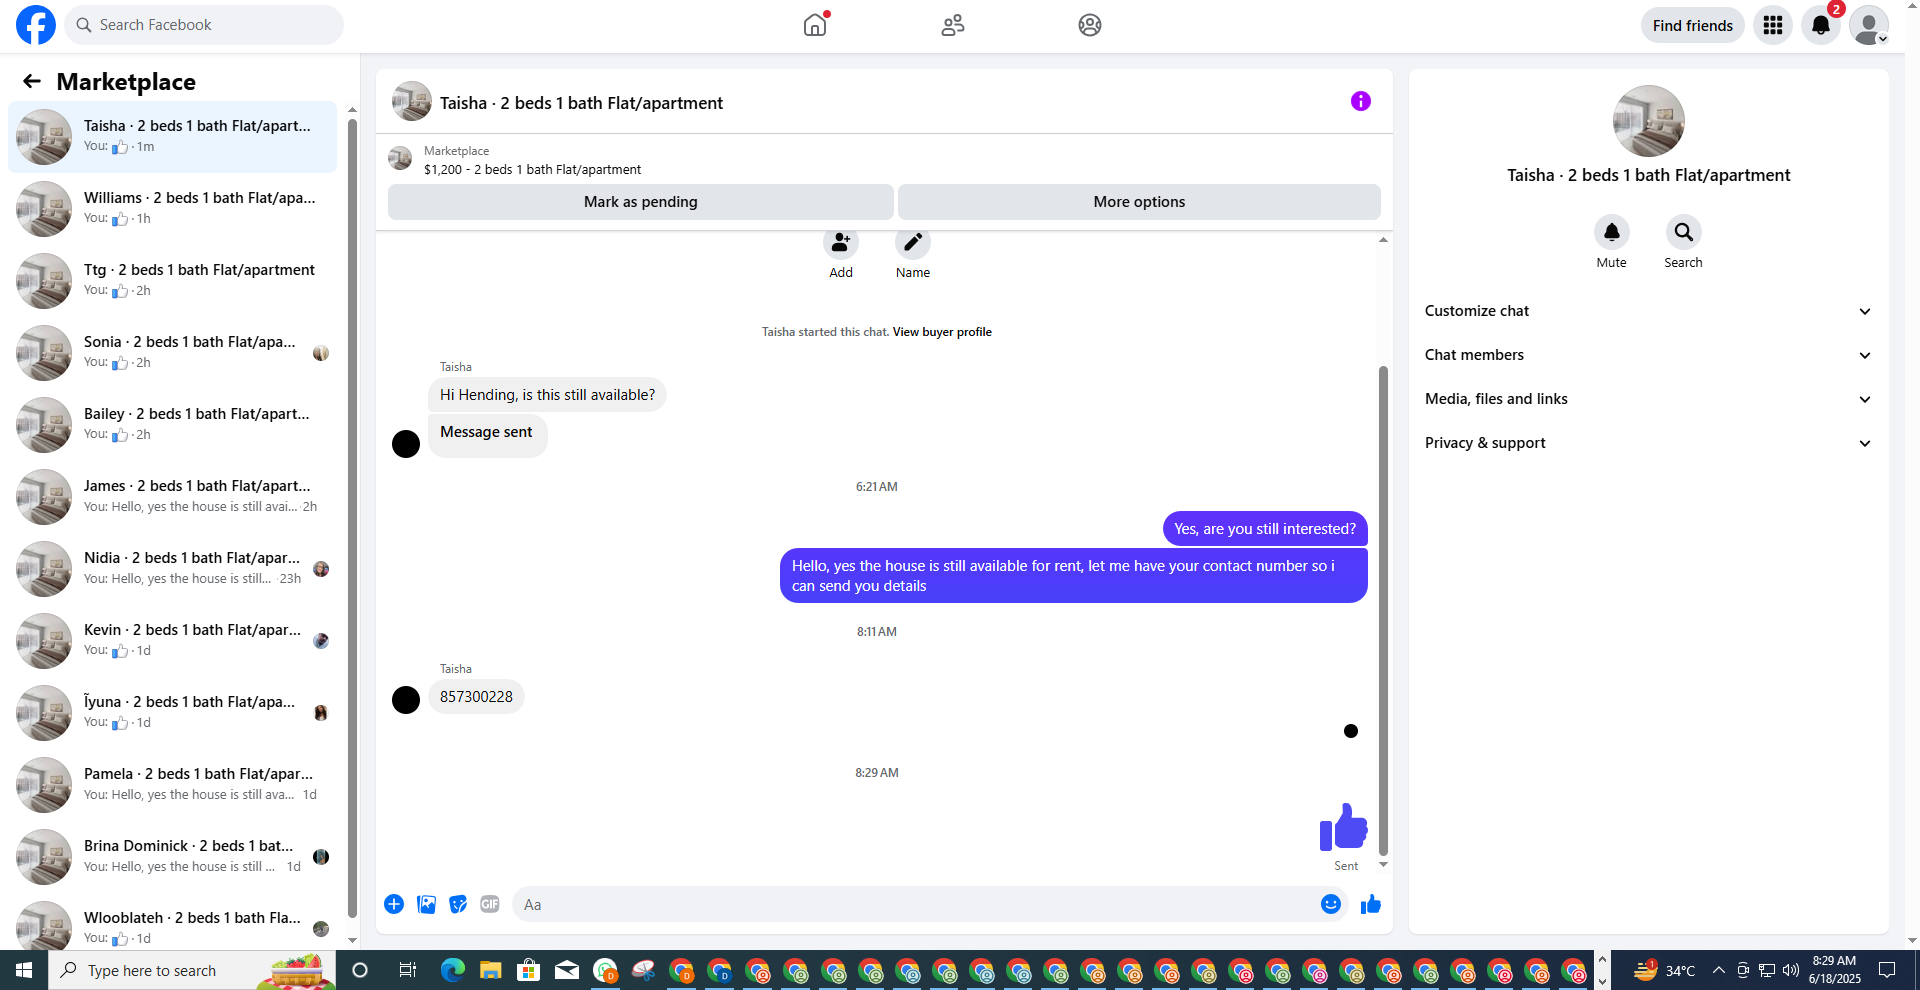
Task: Choose a sticker from the sticker icon
Action: [x=458, y=904]
